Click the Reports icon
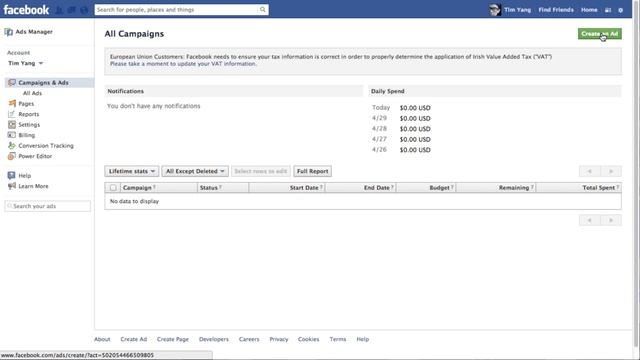 (12, 114)
